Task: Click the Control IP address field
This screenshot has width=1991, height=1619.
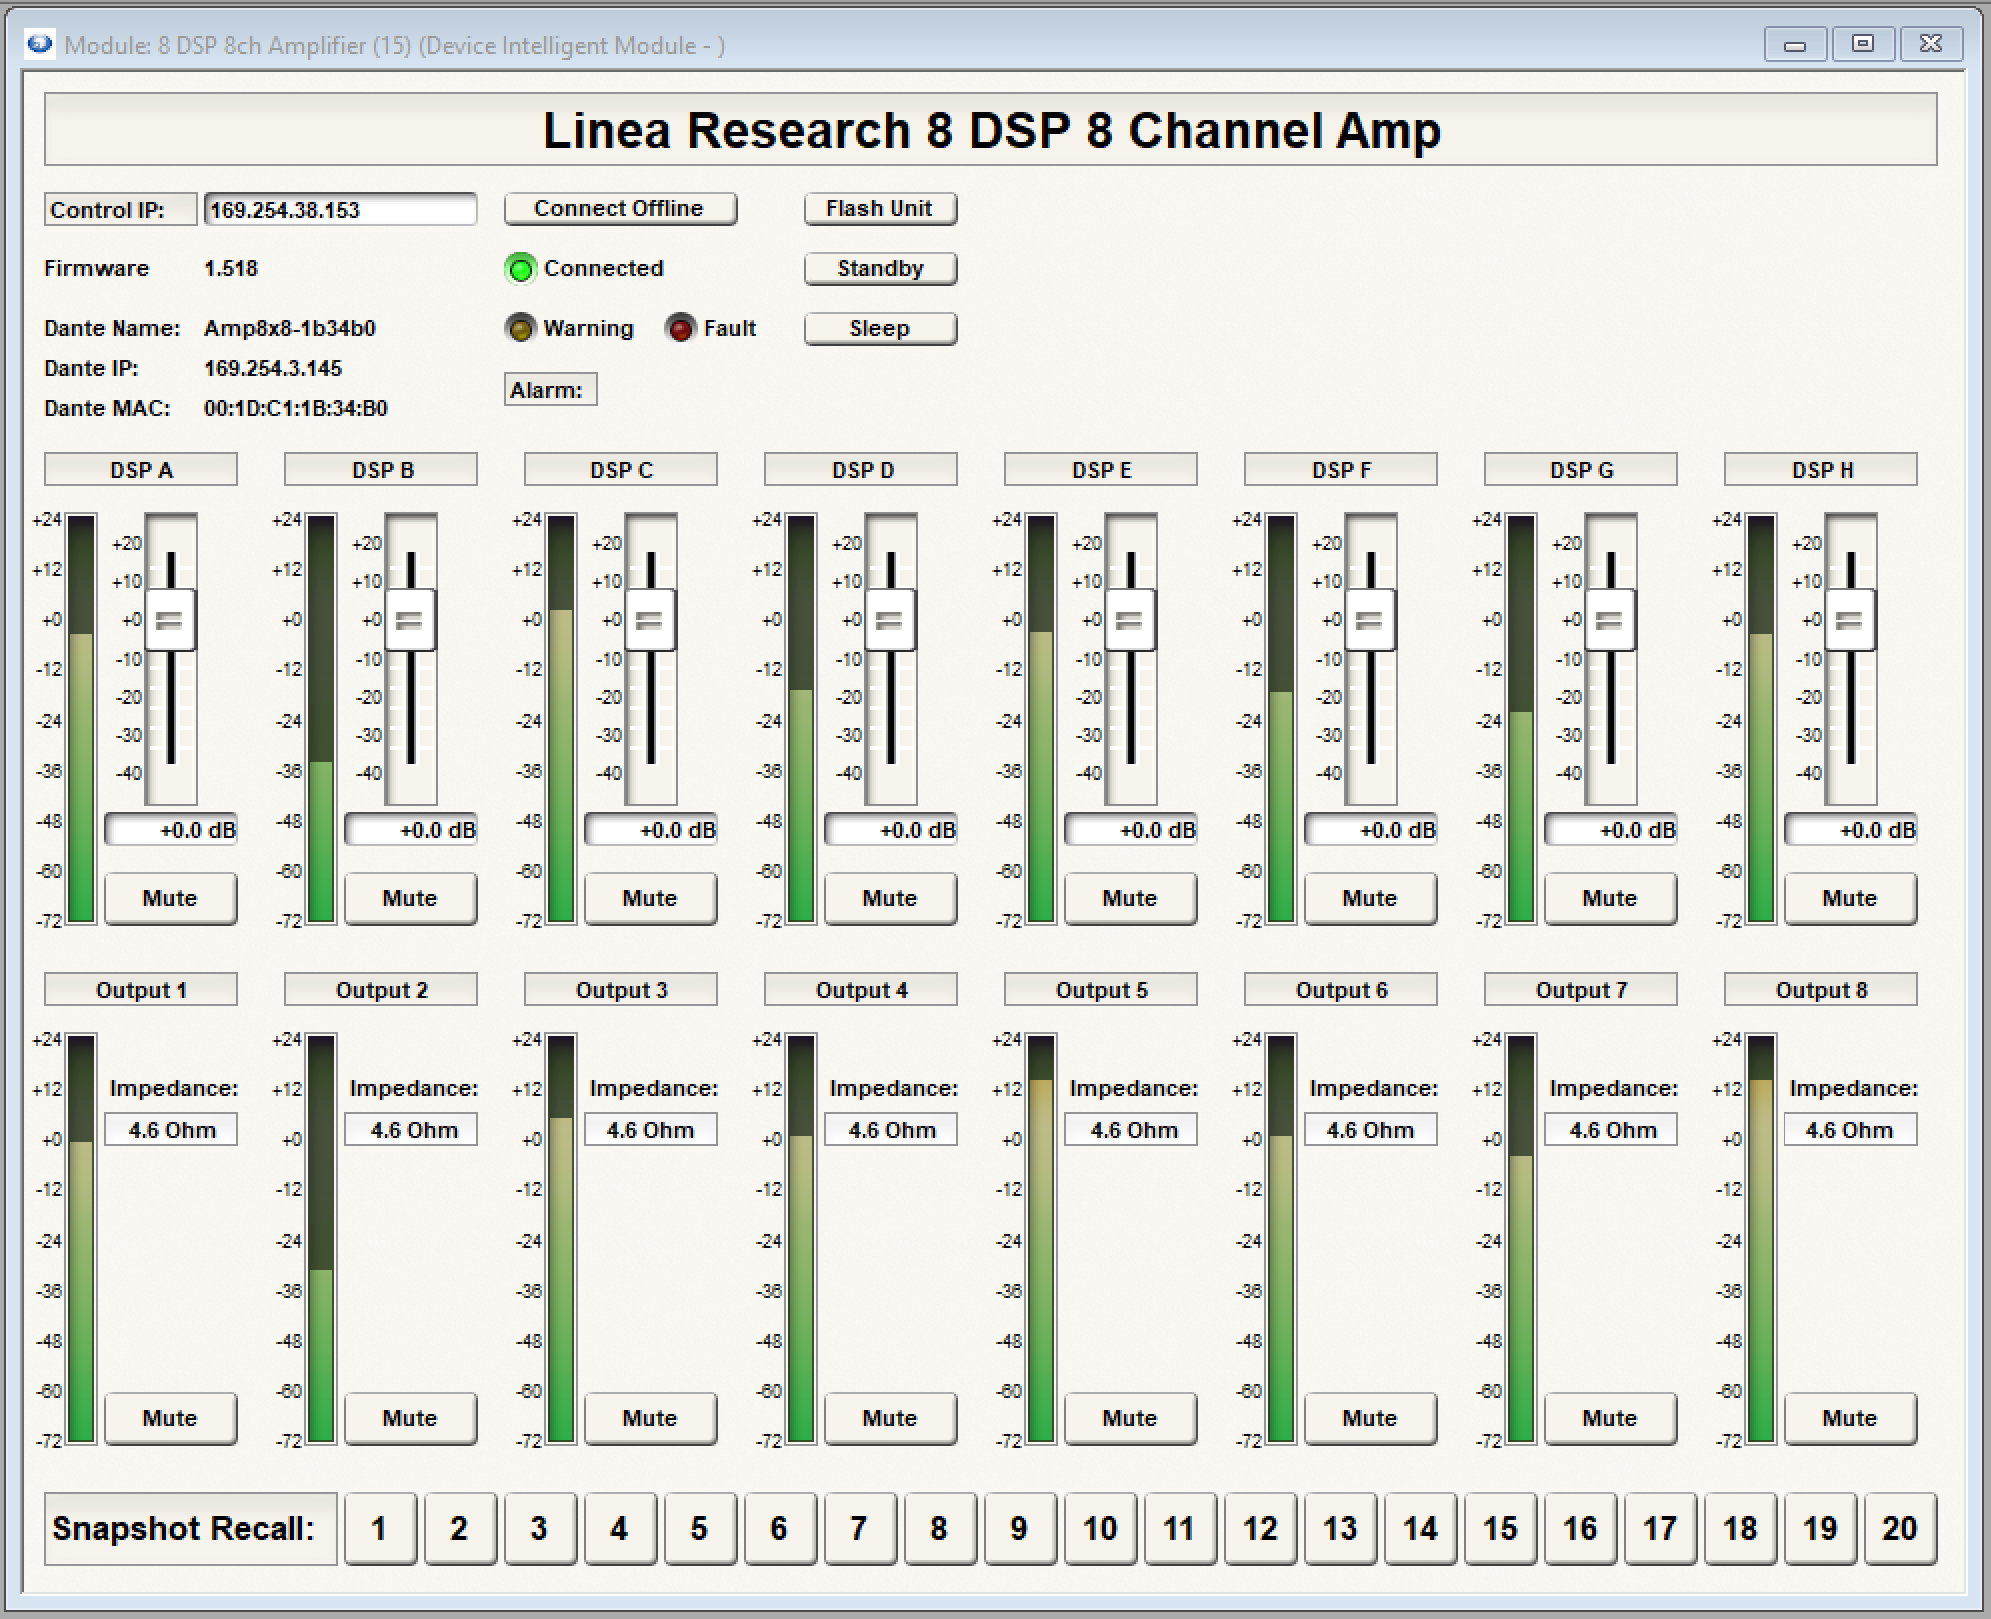Action: coord(340,209)
